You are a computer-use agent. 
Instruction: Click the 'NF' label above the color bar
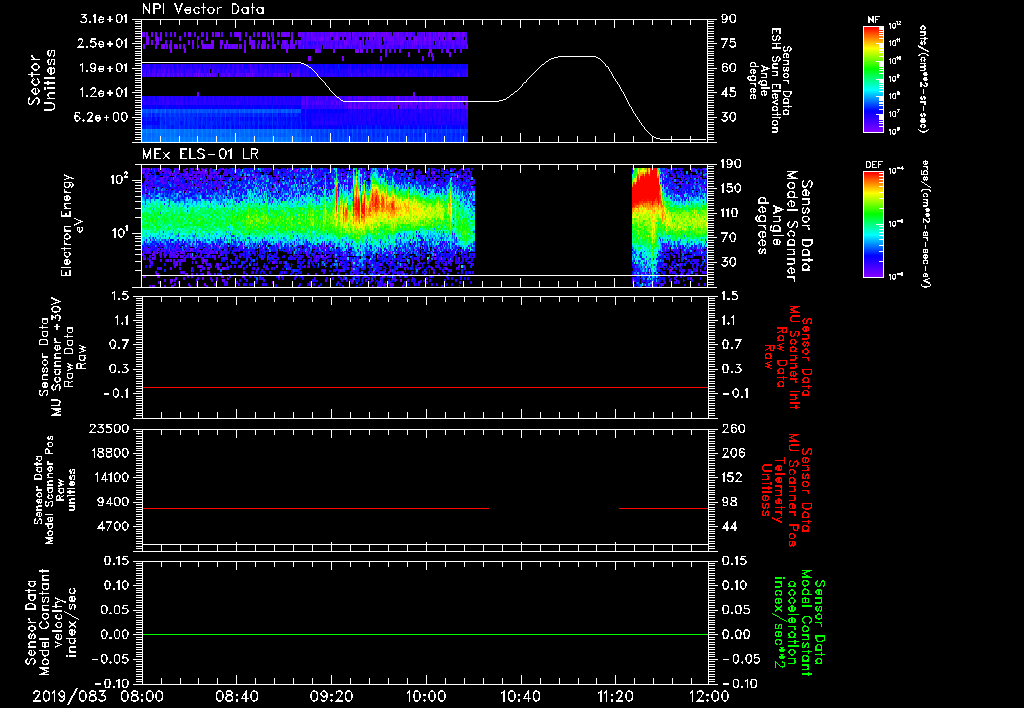pos(873,20)
